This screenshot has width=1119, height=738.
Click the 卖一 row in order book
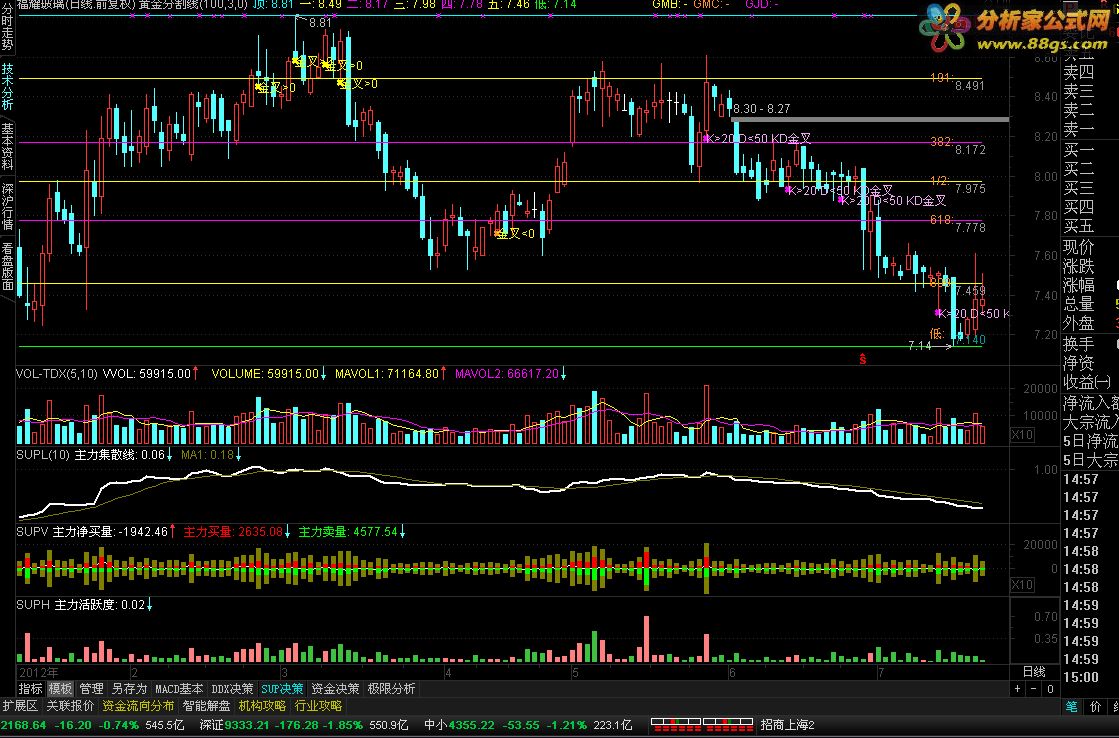pyautogui.click(x=1078, y=129)
